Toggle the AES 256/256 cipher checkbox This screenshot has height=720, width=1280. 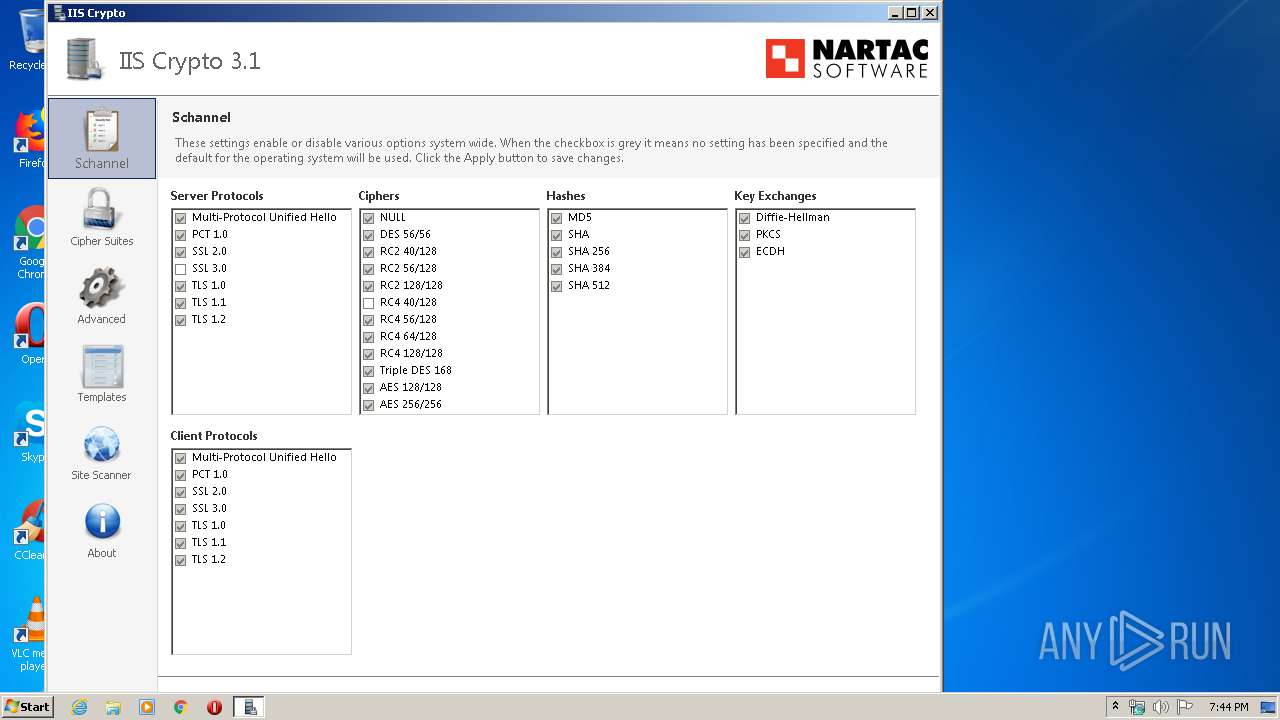pyautogui.click(x=369, y=405)
